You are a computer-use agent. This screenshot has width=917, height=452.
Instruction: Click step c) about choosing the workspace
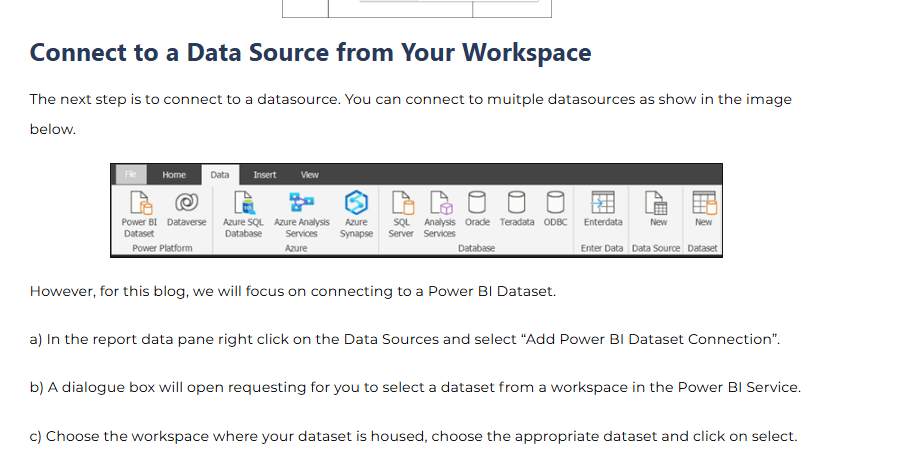click(413, 436)
